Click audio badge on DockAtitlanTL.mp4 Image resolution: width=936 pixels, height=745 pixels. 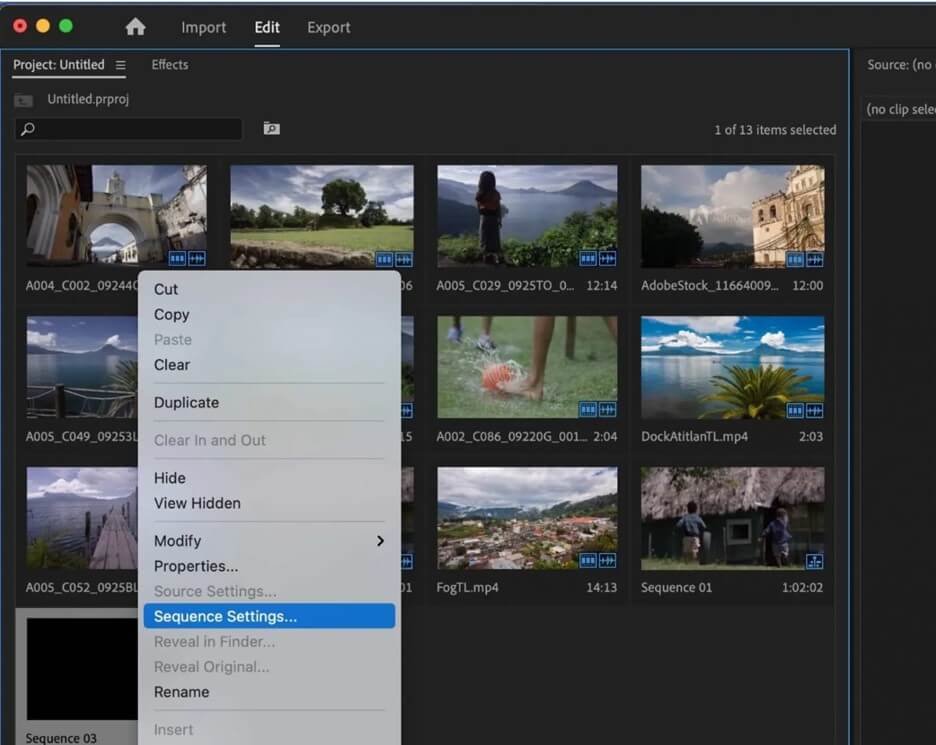[x=815, y=411]
